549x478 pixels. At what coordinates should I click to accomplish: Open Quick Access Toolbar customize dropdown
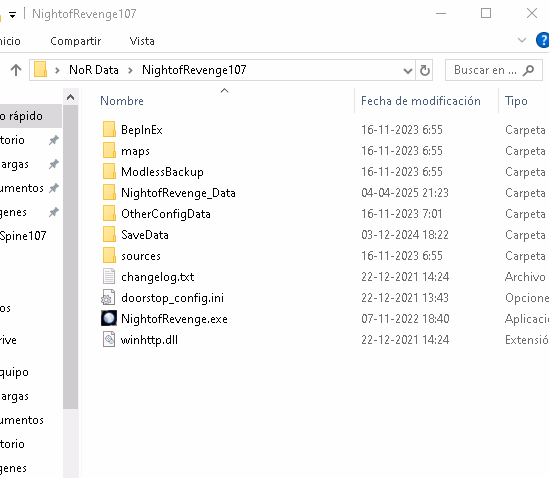click(x=13, y=15)
